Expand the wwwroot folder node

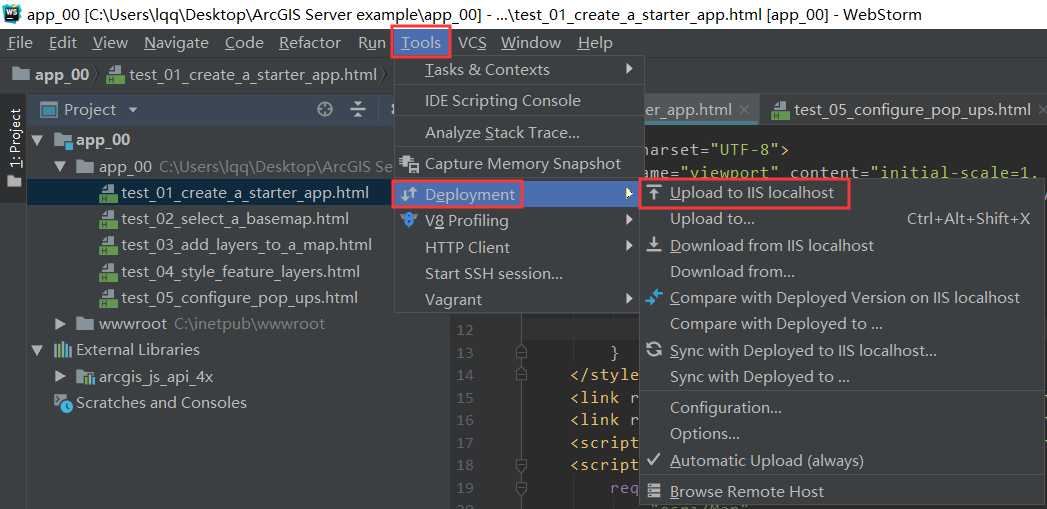point(61,324)
